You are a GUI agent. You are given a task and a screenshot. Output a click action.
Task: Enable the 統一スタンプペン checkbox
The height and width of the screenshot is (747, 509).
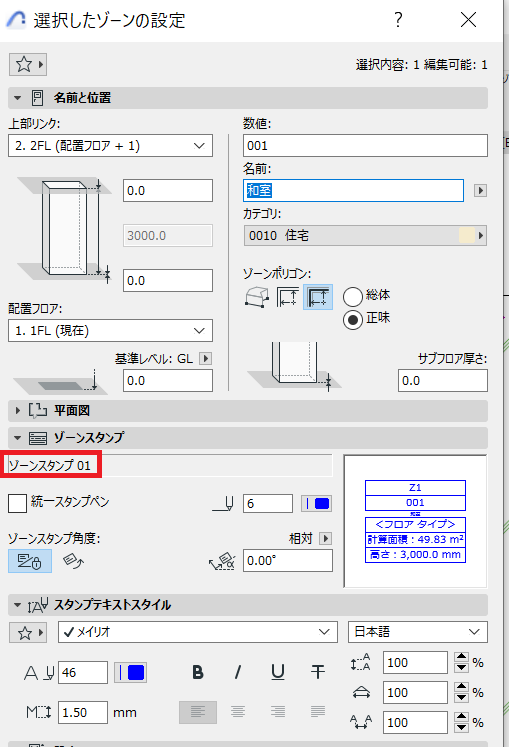point(18,504)
